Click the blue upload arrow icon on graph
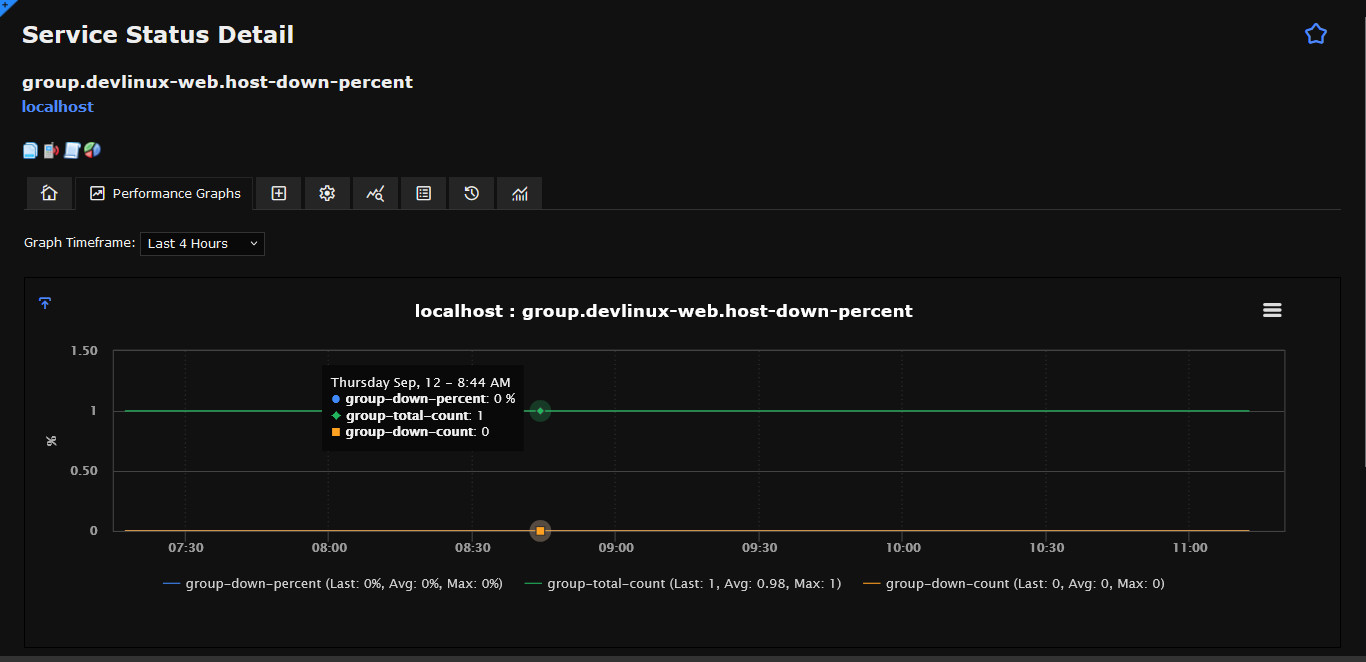This screenshot has width=1366, height=662. coord(45,303)
